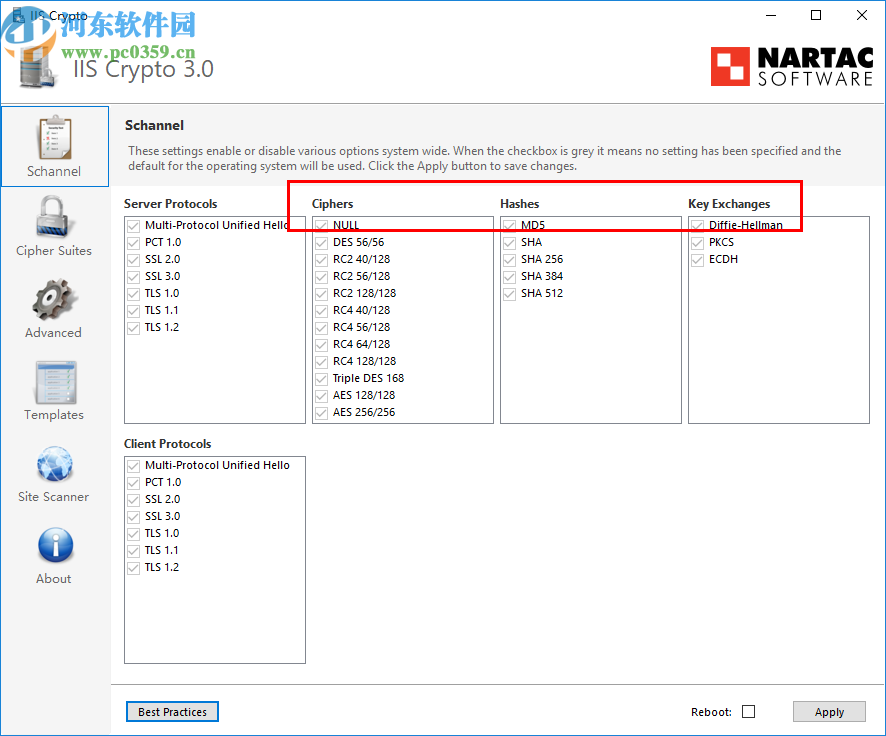Open the Schannel clipboard icon
This screenshot has width=886, height=736.
pos(55,137)
